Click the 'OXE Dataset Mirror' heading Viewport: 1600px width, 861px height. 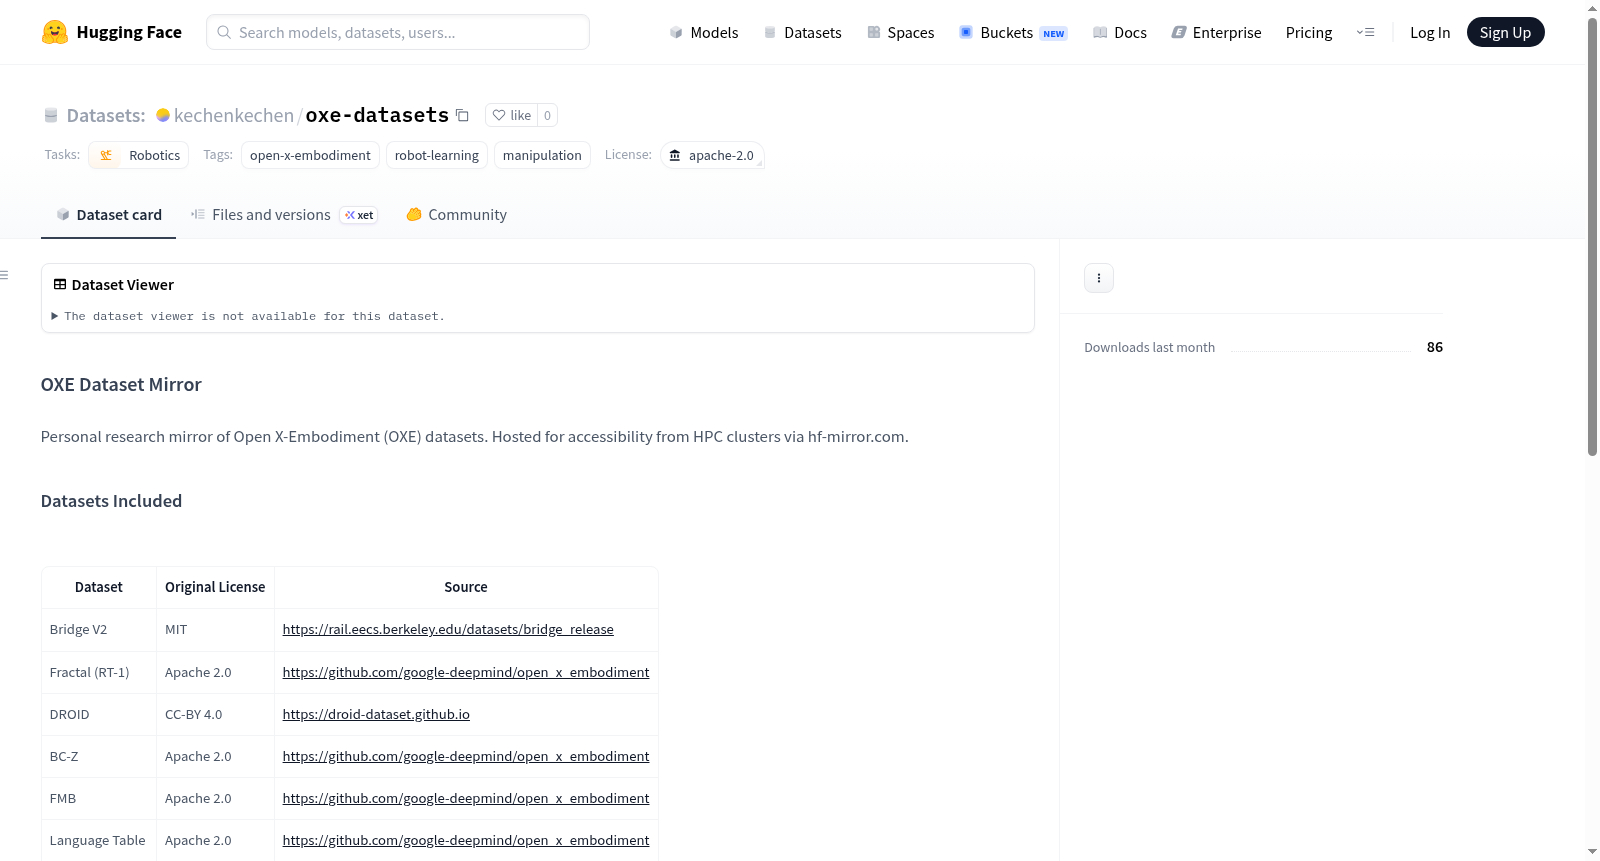pyautogui.click(x=121, y=385)
